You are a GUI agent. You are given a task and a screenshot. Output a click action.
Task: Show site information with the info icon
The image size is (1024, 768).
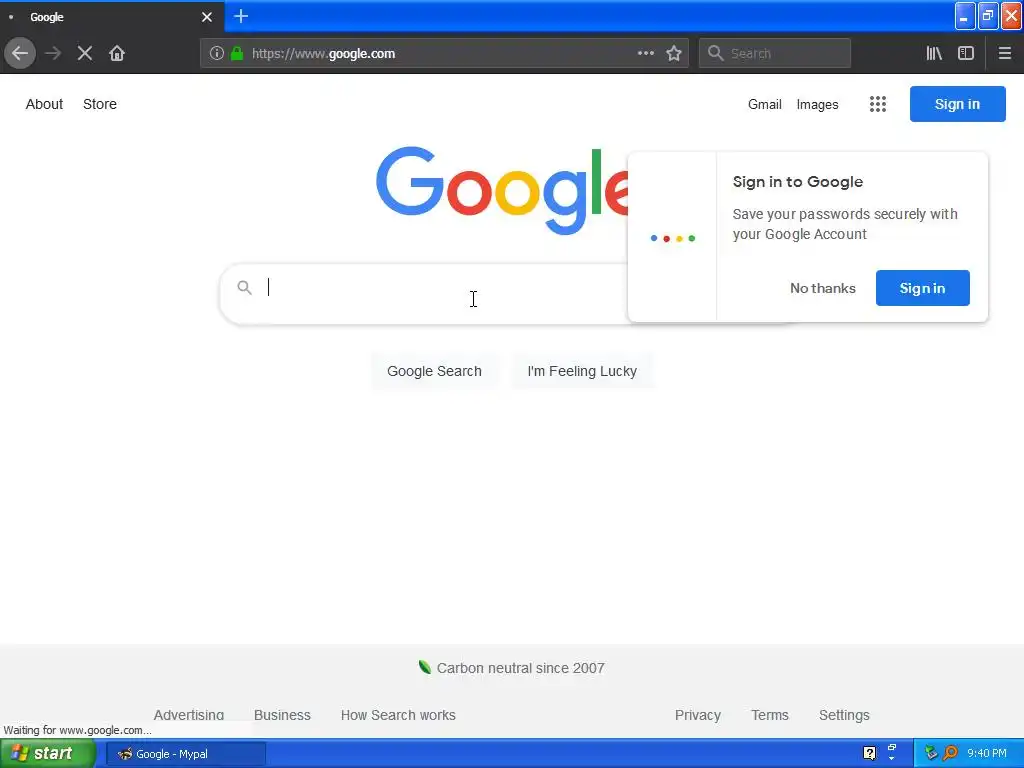click(216, 53)
